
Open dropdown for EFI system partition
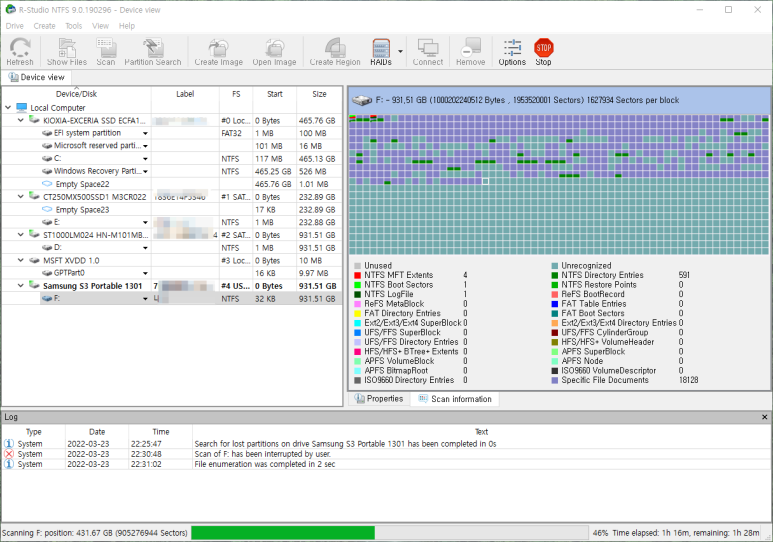coord(145,133)
